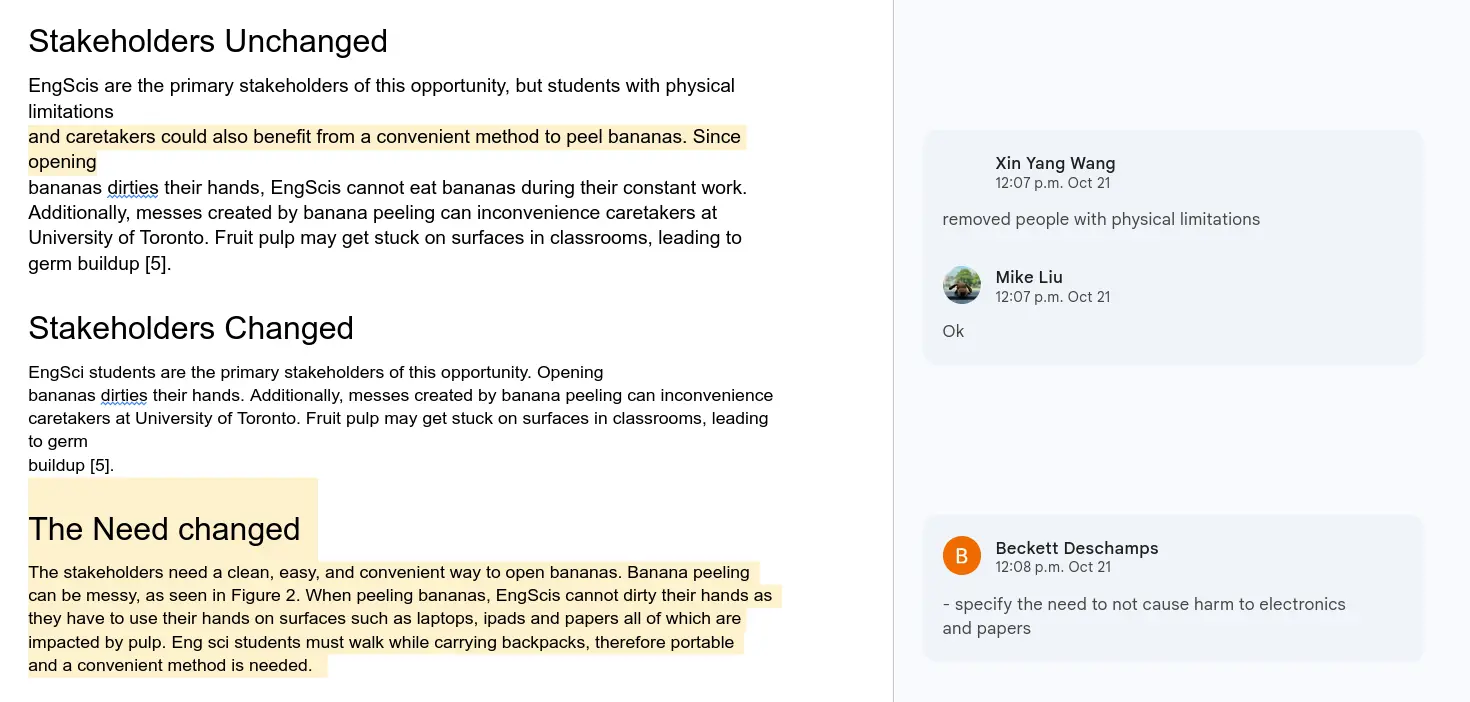The image size is (1470, 702).
Task: Click the timestamp under Mike Liu
Action: (1052, 297)
